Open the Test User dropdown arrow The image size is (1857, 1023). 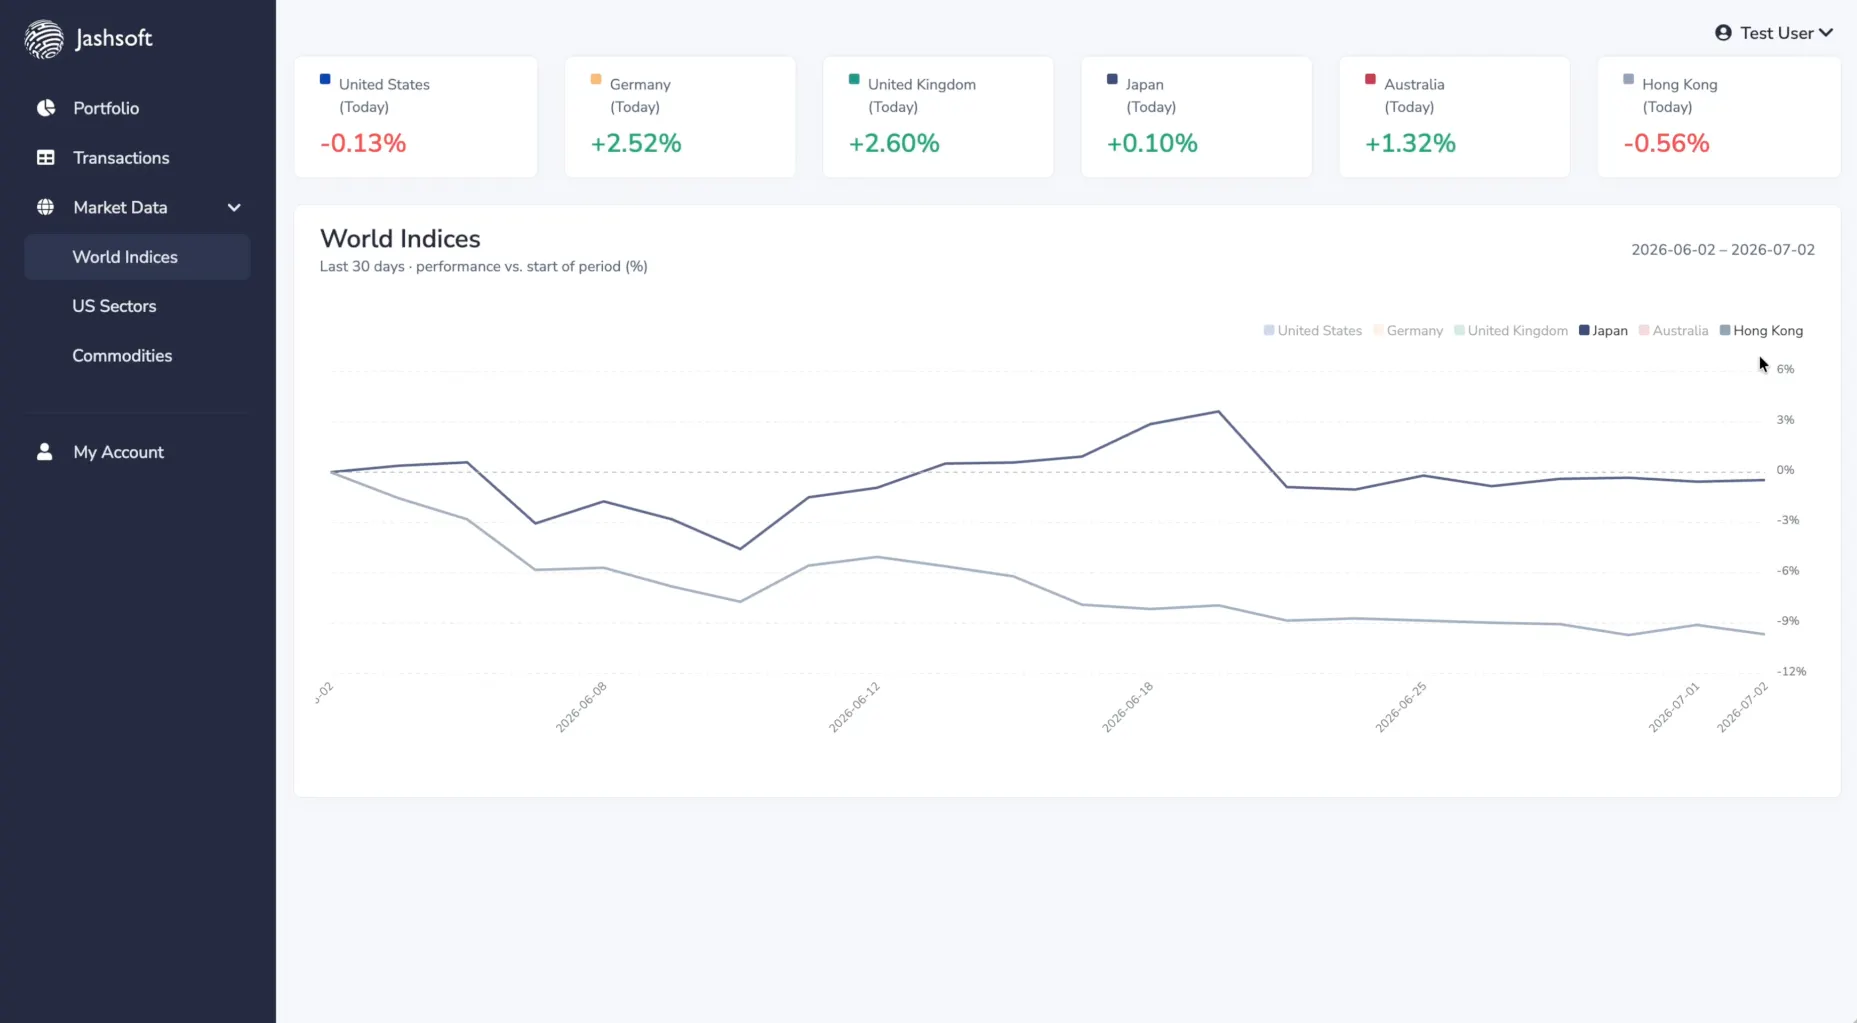point(1826,33)
